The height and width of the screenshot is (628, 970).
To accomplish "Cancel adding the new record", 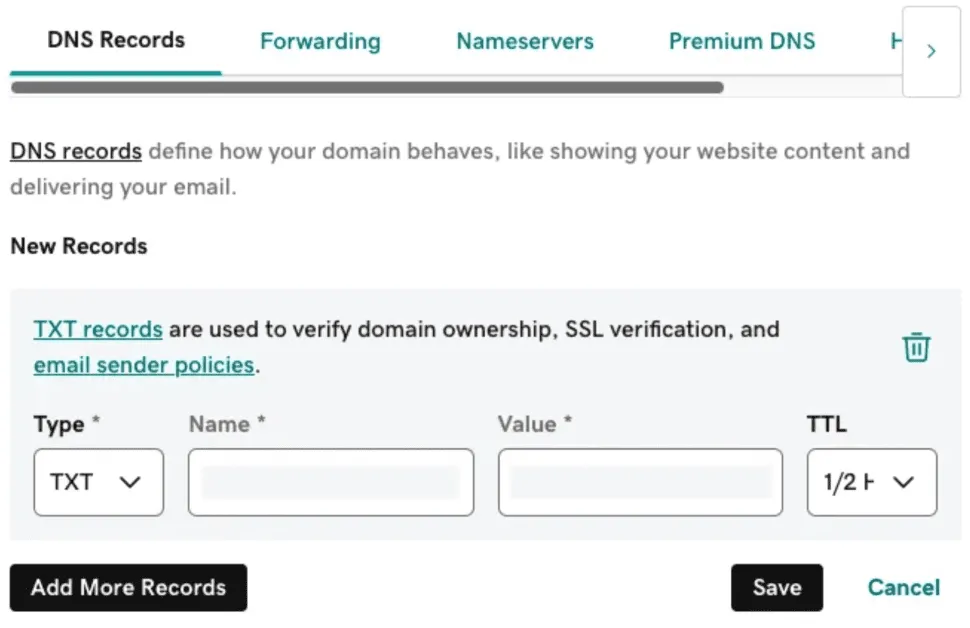I will [x=903, y=587].
